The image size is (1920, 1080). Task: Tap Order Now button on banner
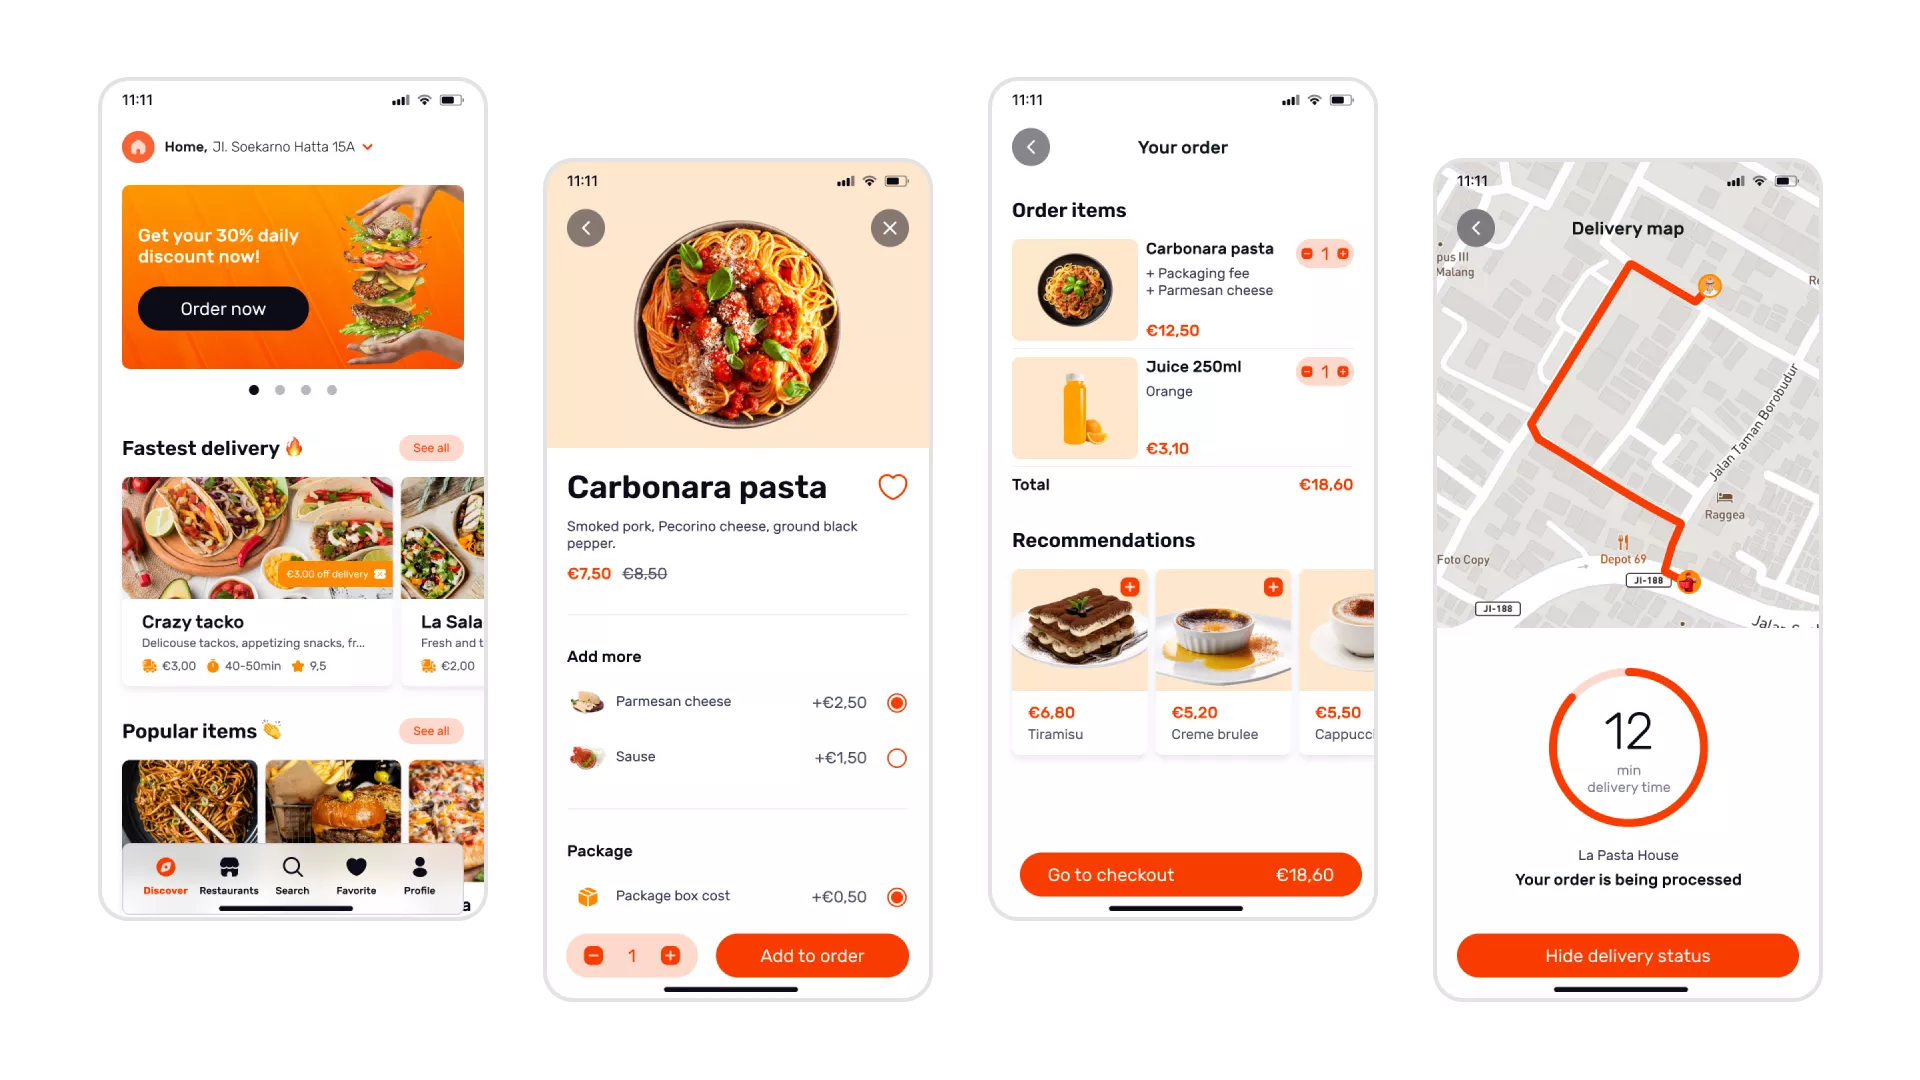click(222, 309)
